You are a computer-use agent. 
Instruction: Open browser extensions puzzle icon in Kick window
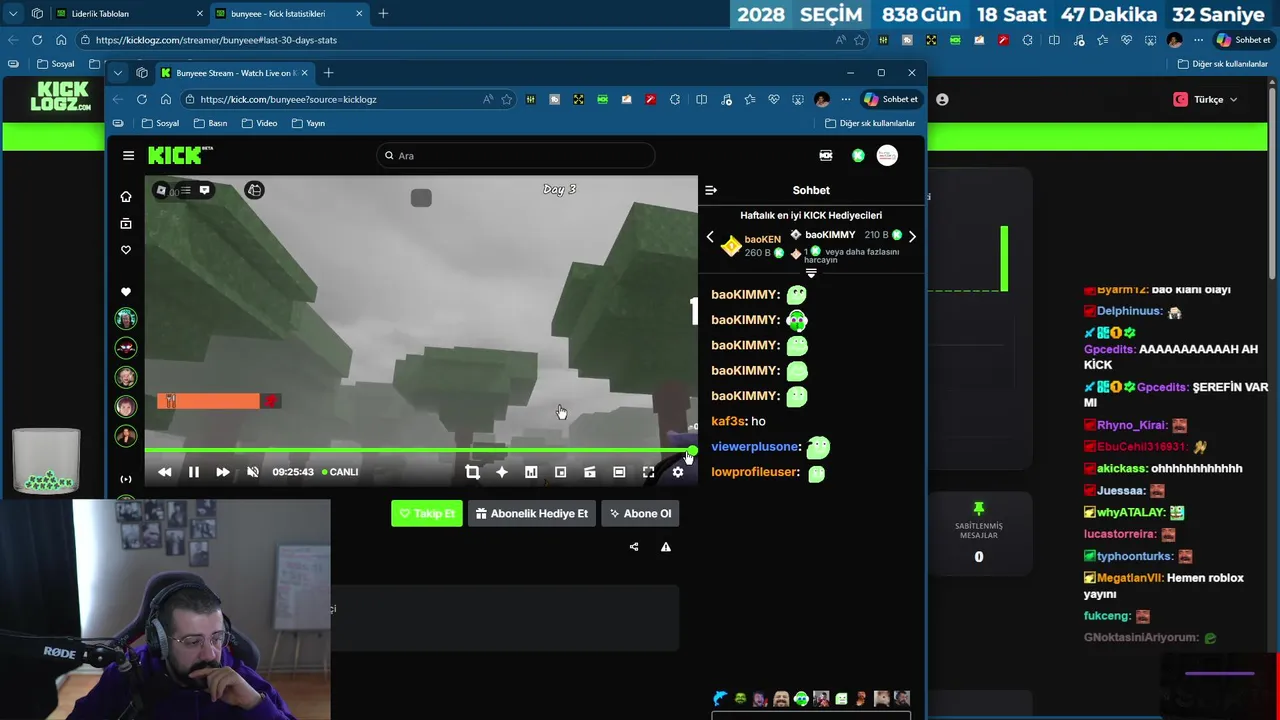[x=675, y=99]
